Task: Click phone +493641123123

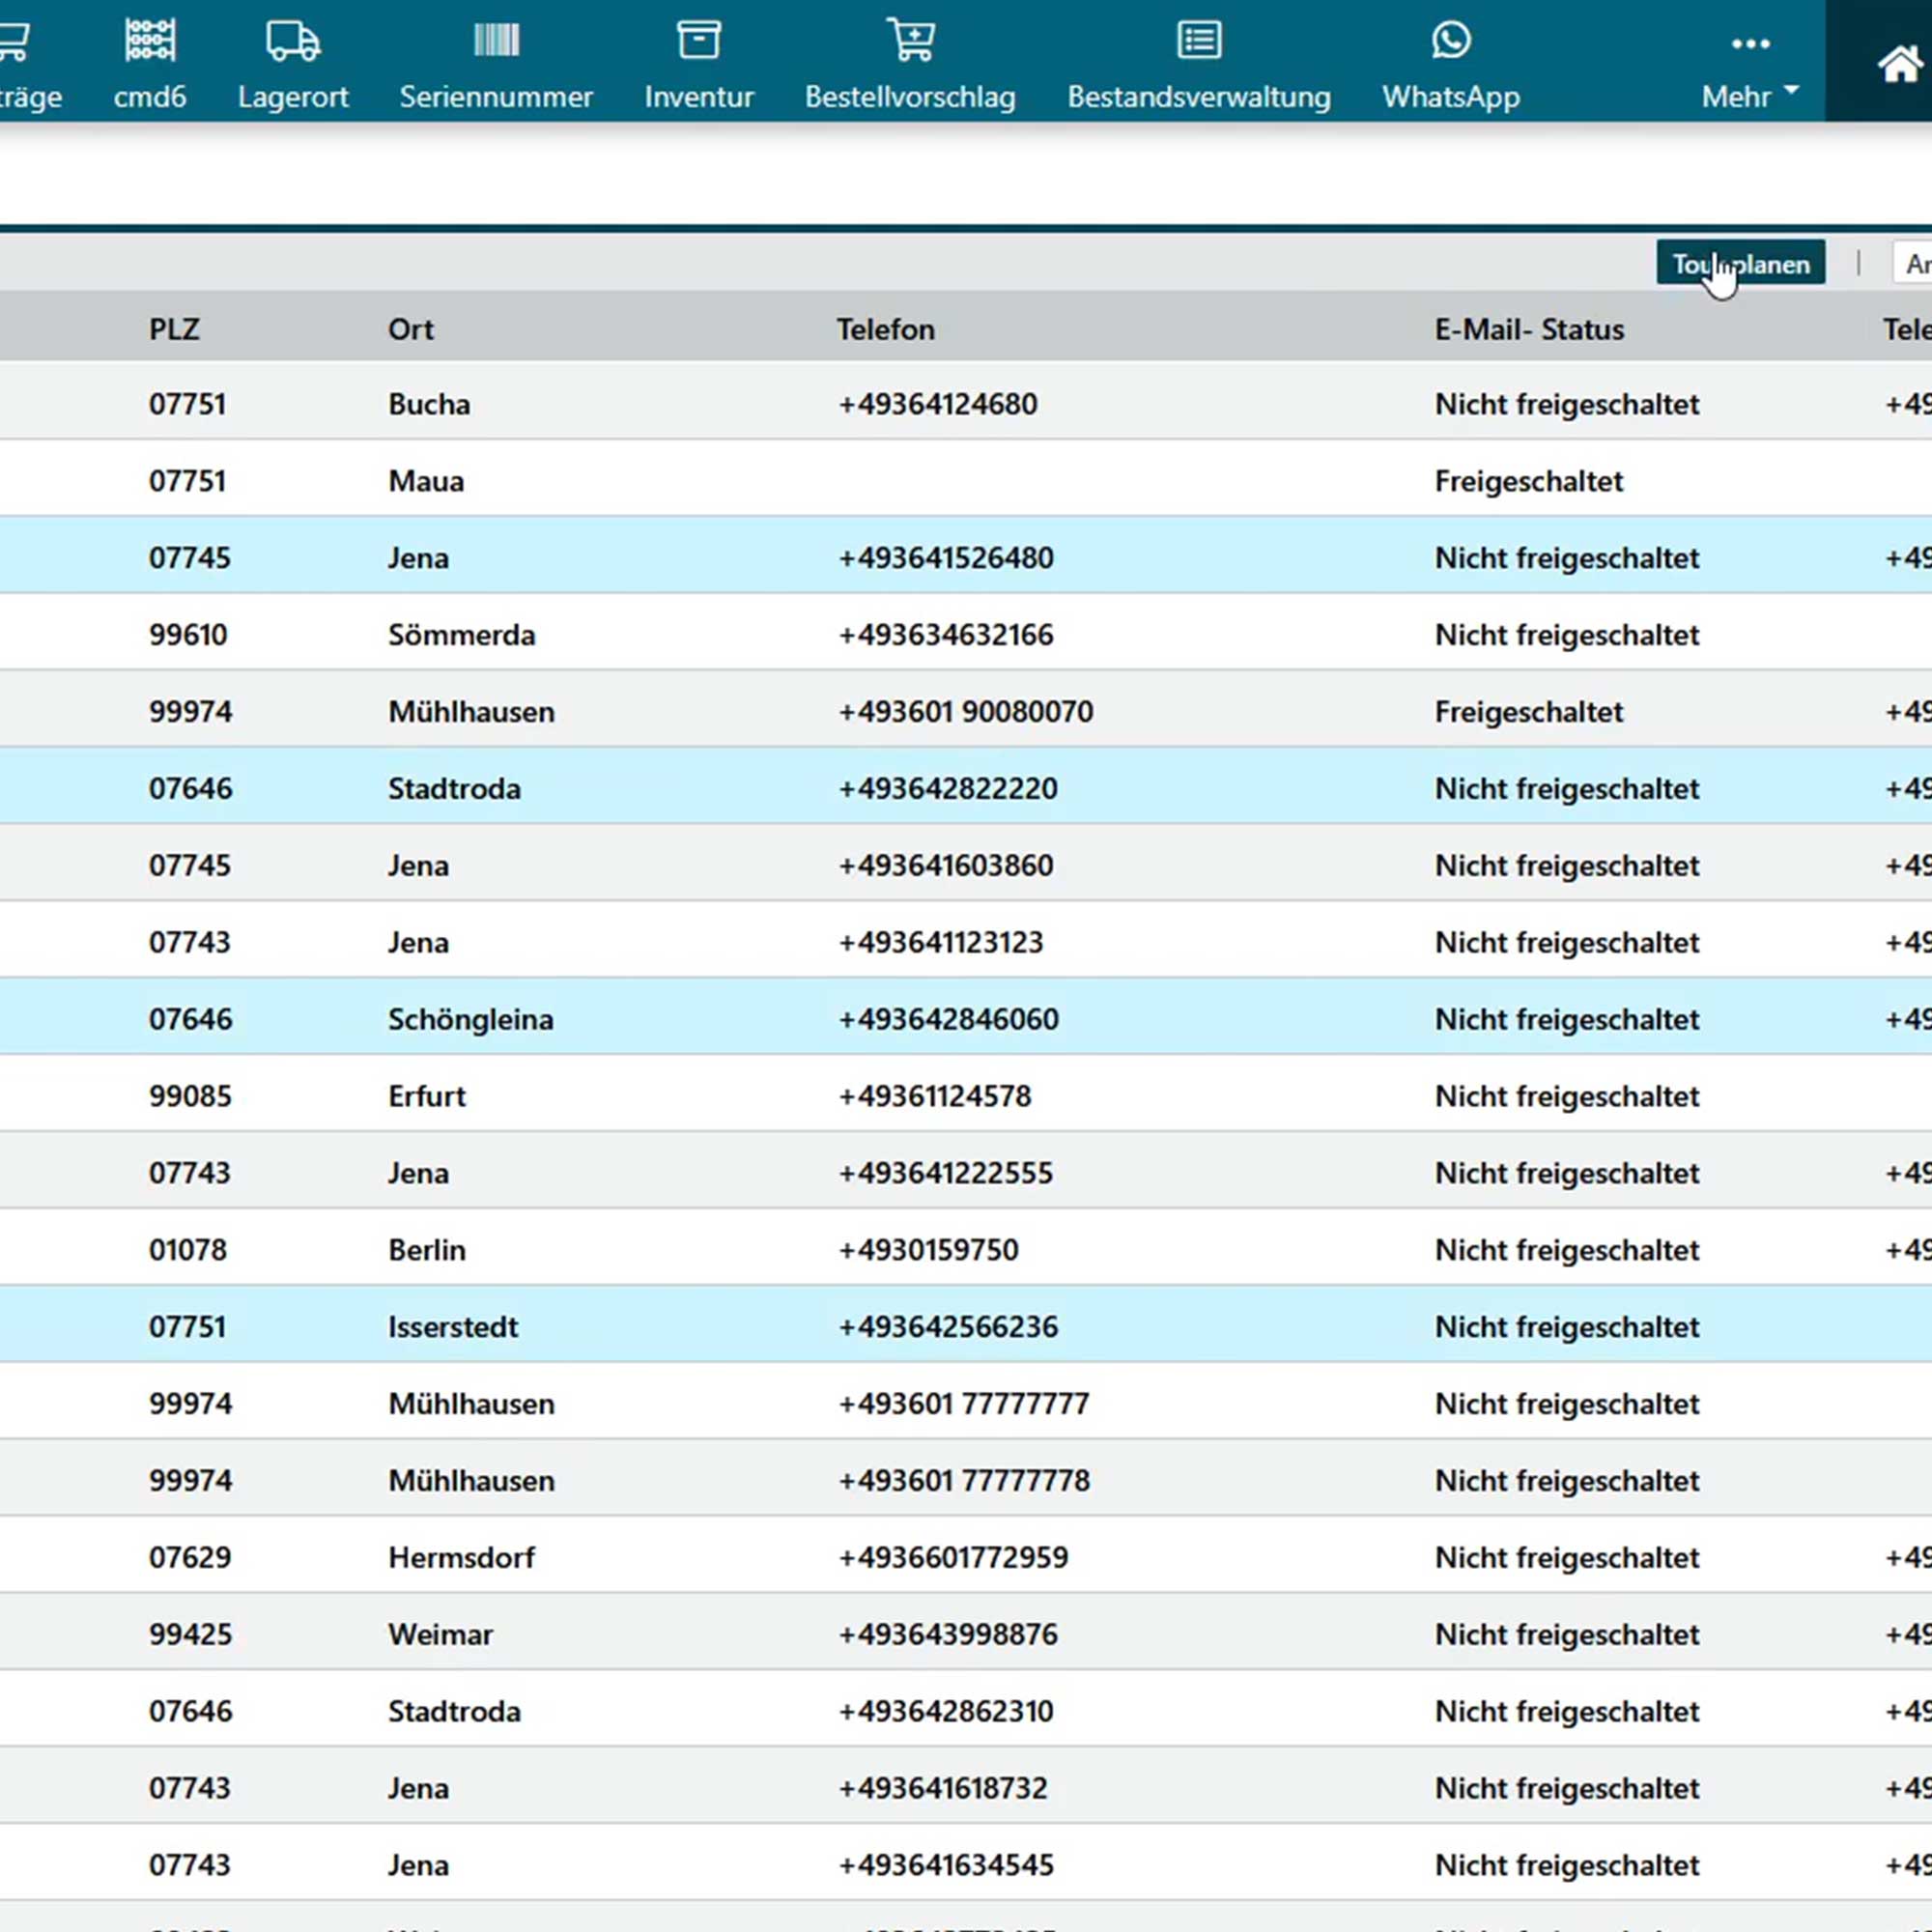Action: point(941,943)
